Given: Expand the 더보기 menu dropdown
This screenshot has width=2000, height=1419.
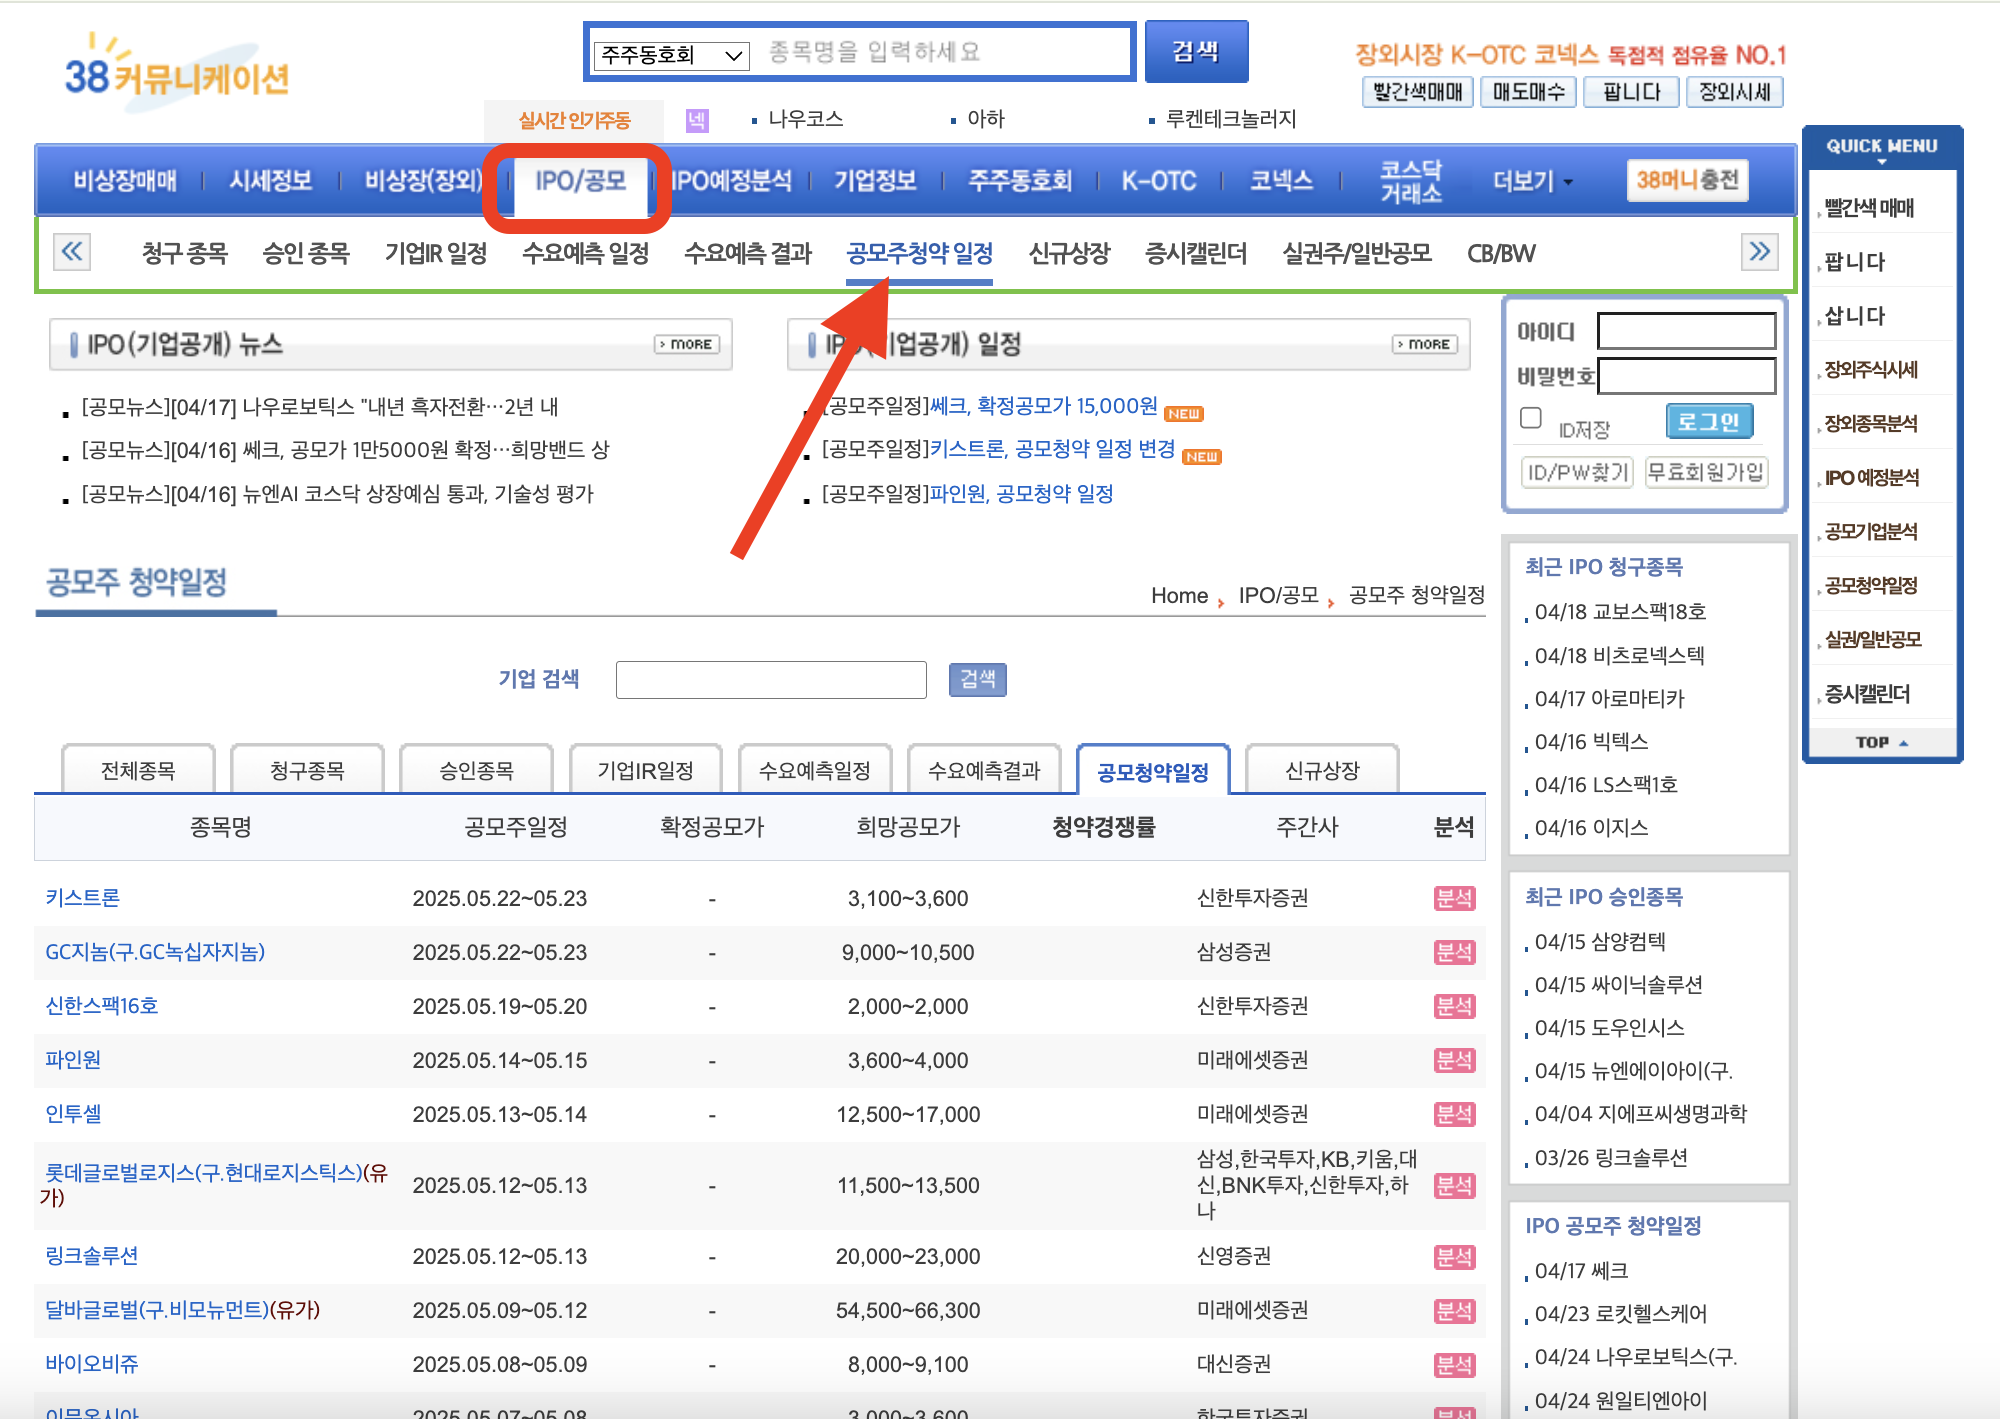Looking at the screenshot, I should 1531,181.
